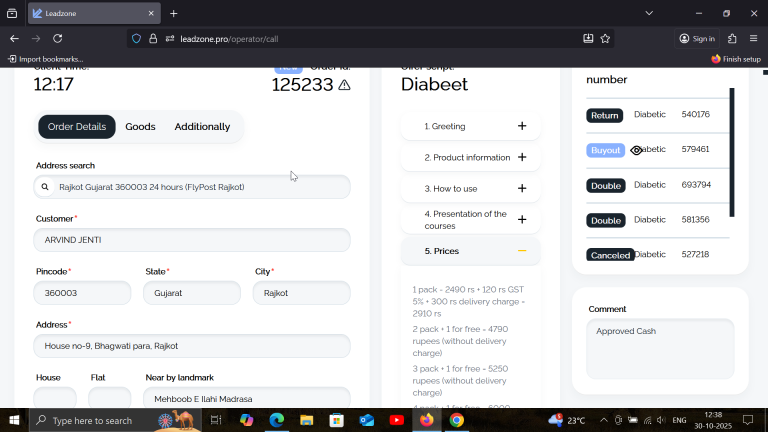This screenshot has height=432, width=768.
Task: Click the Return status badge
Action: 604,116
